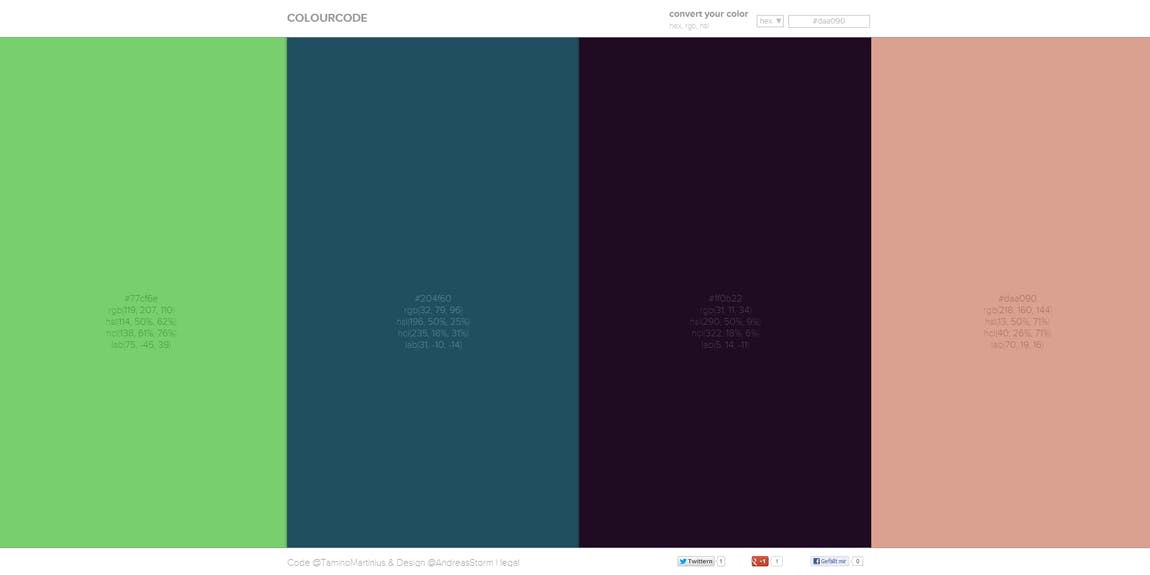Click the Google +1 button
Image resolution: width=1150 pixels, height=575 pixels.
[x=760, y=561]
